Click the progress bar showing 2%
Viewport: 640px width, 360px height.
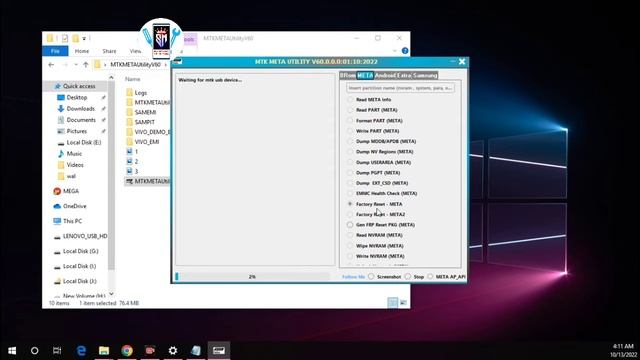(253, 277)
